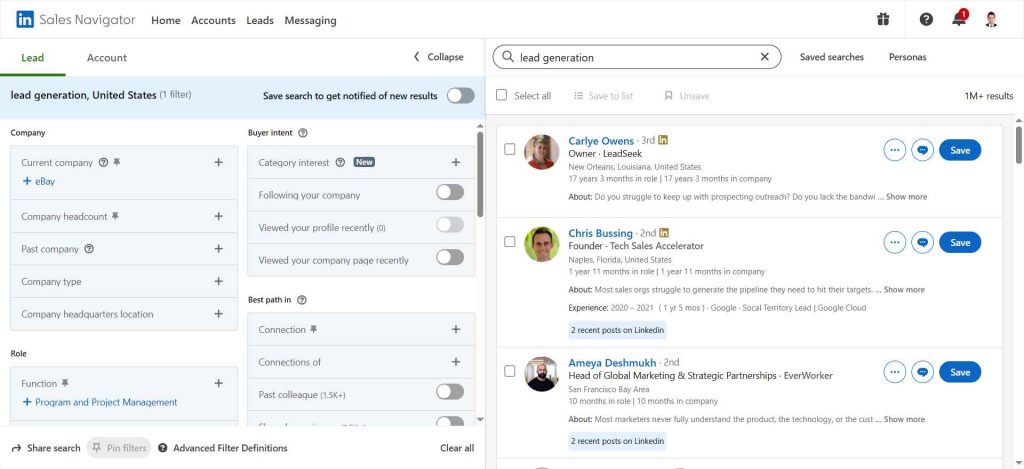
Task: Click the filter panel scrollbar
Action: (x=481, y=174)
